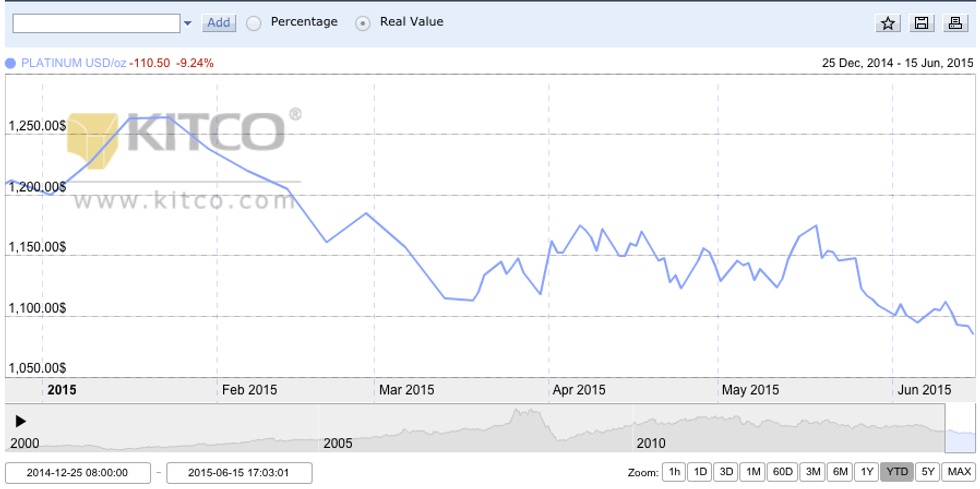Open the symbol dropdown arrow
The height and width of the screenshot is (489, 980).
coord(187,23)
